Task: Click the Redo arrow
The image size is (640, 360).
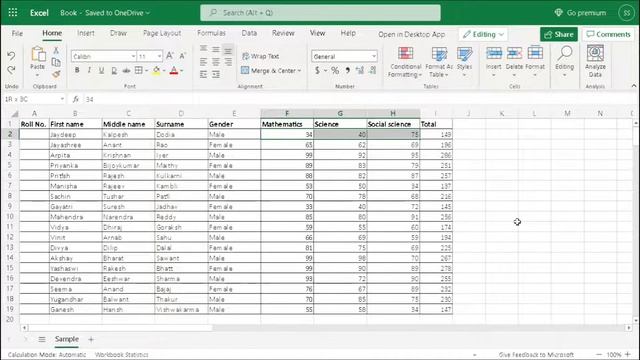Action: click(x=11, y=70)
